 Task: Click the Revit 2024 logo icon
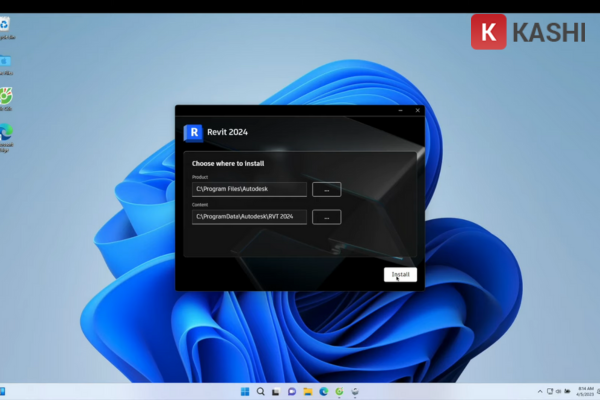coord(193,131)
